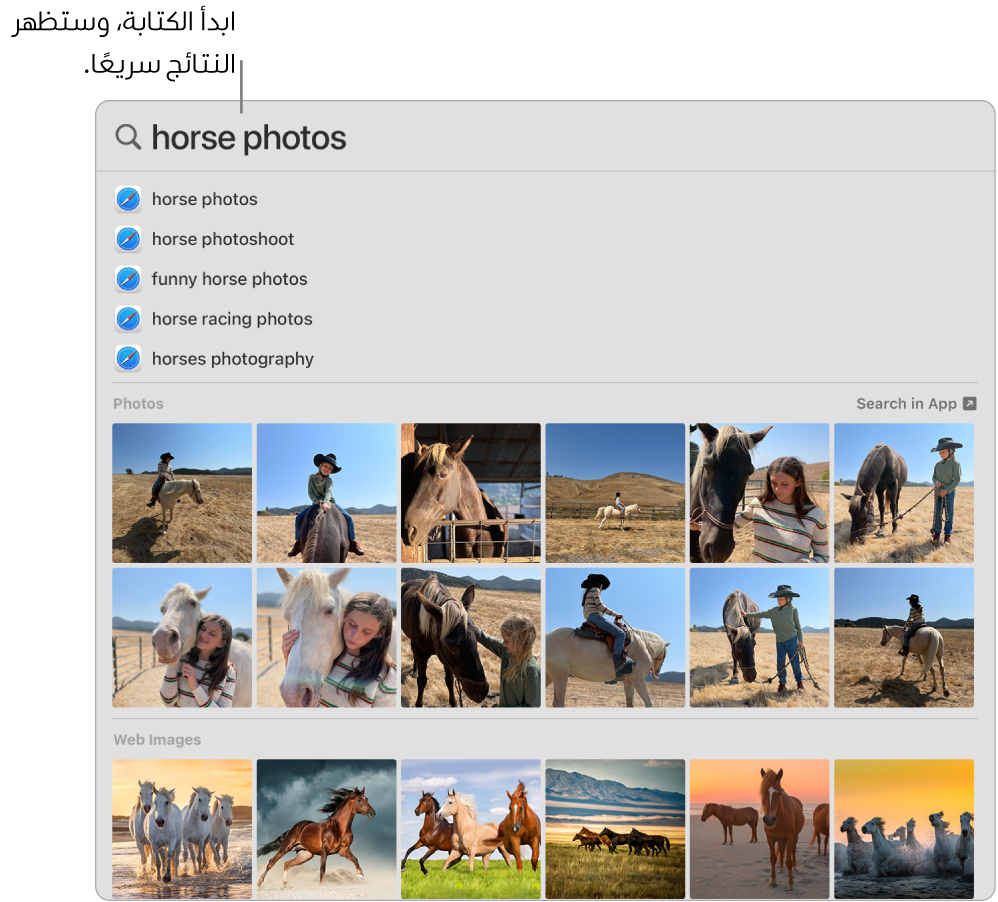
Task: Open photo of girl hugging white horse by fence
Action: pyautogui.click(x=182, y=638)
